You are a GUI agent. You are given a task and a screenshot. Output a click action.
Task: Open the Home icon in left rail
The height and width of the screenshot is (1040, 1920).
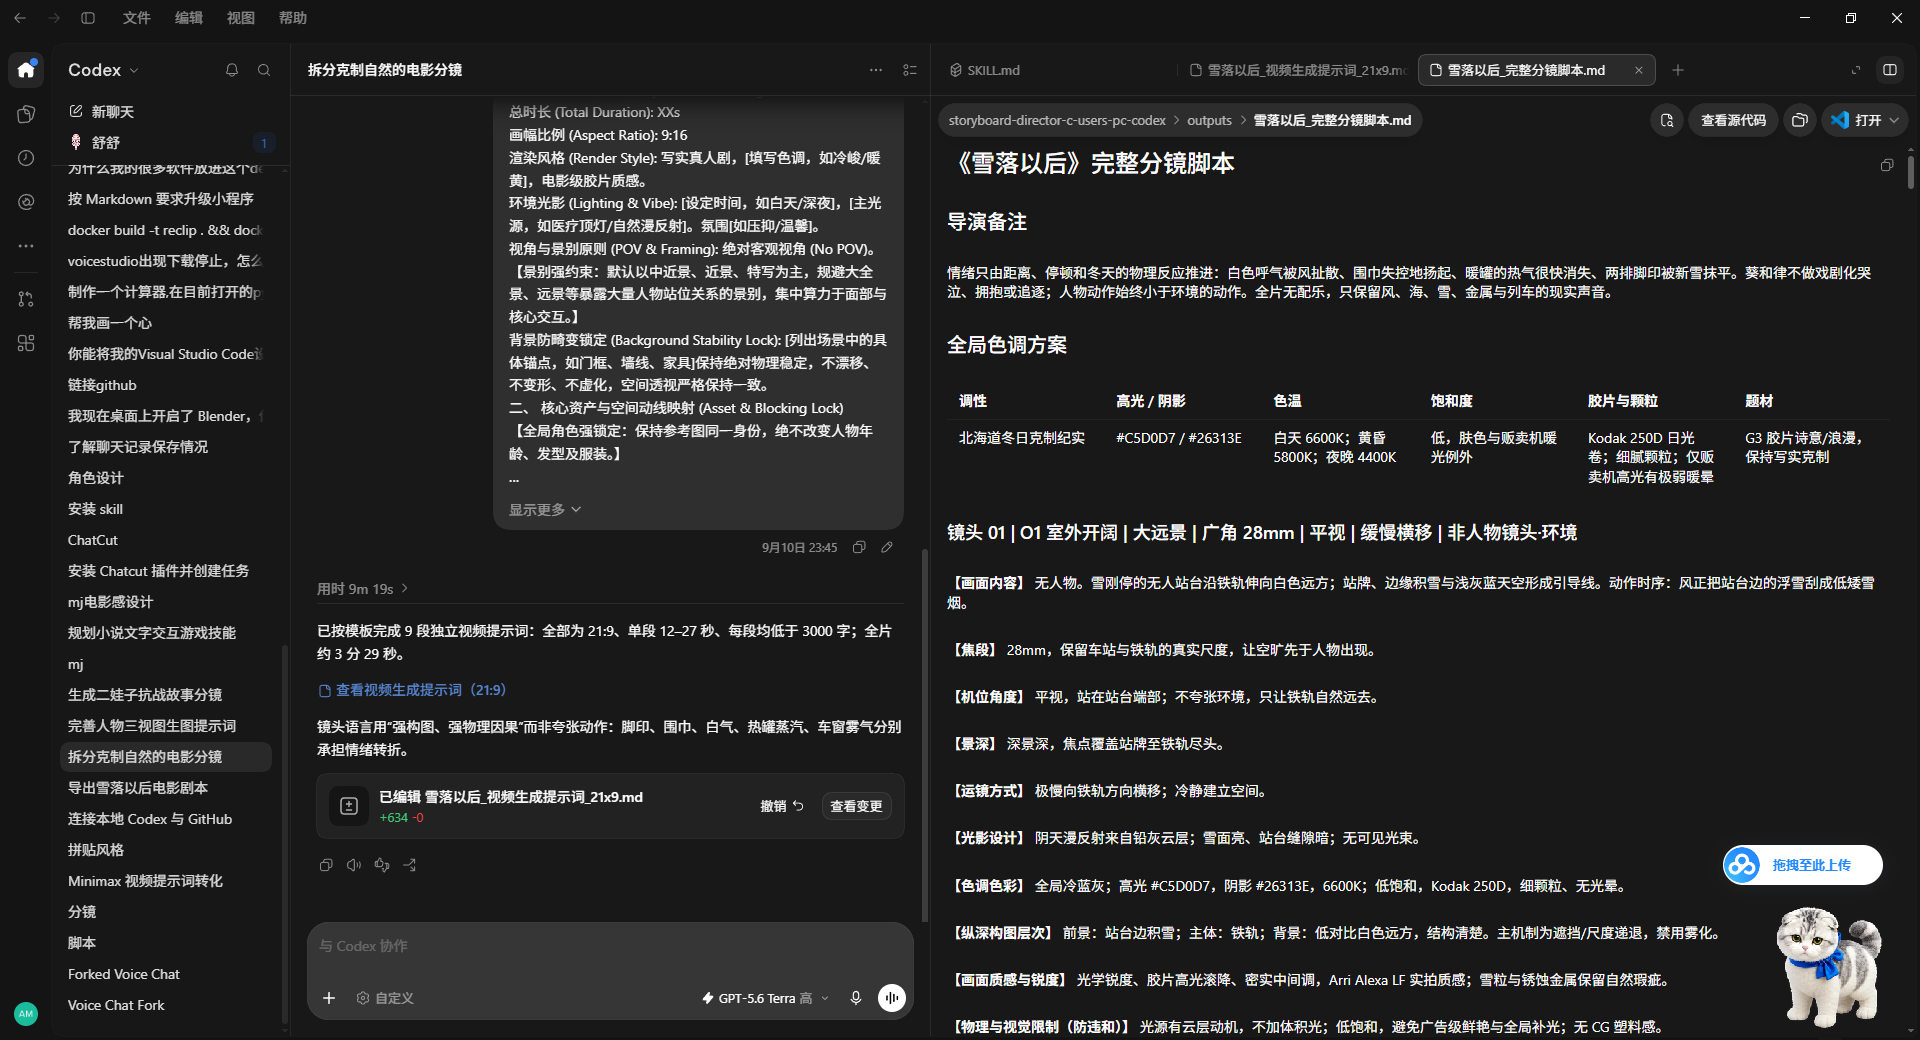point(26,70)
